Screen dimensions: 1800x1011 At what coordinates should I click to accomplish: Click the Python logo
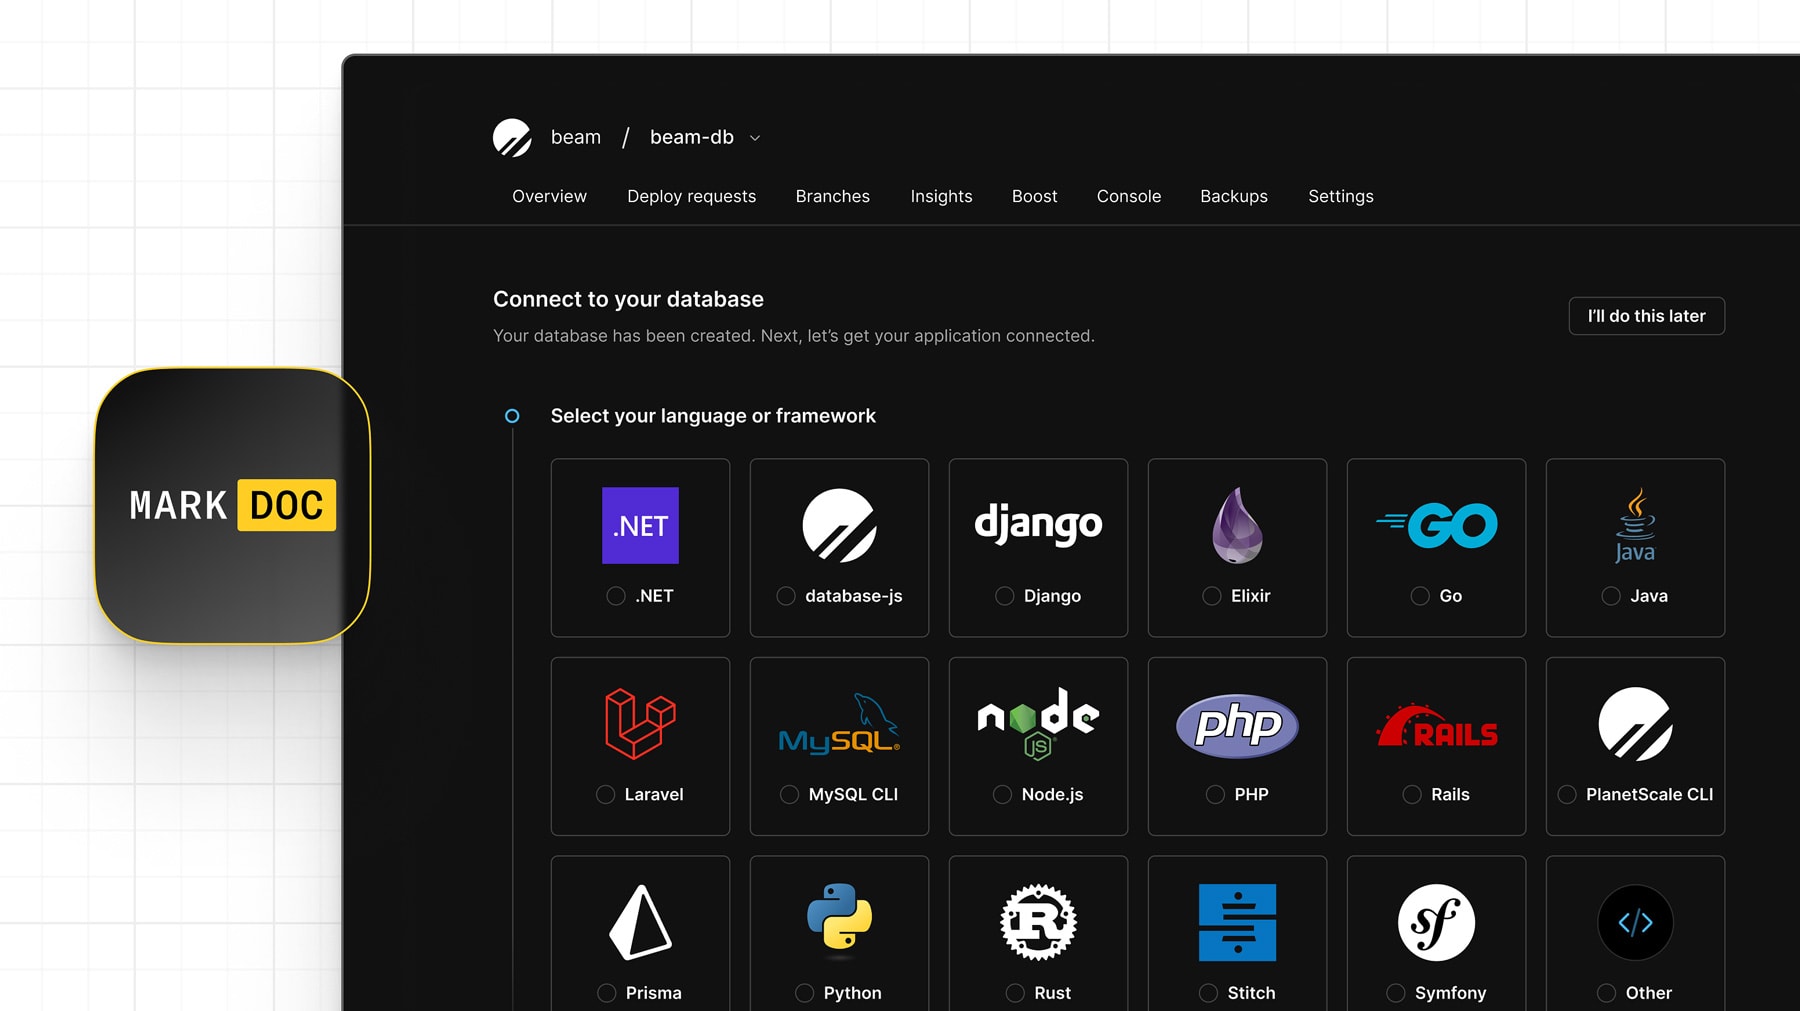pos(839,922)
